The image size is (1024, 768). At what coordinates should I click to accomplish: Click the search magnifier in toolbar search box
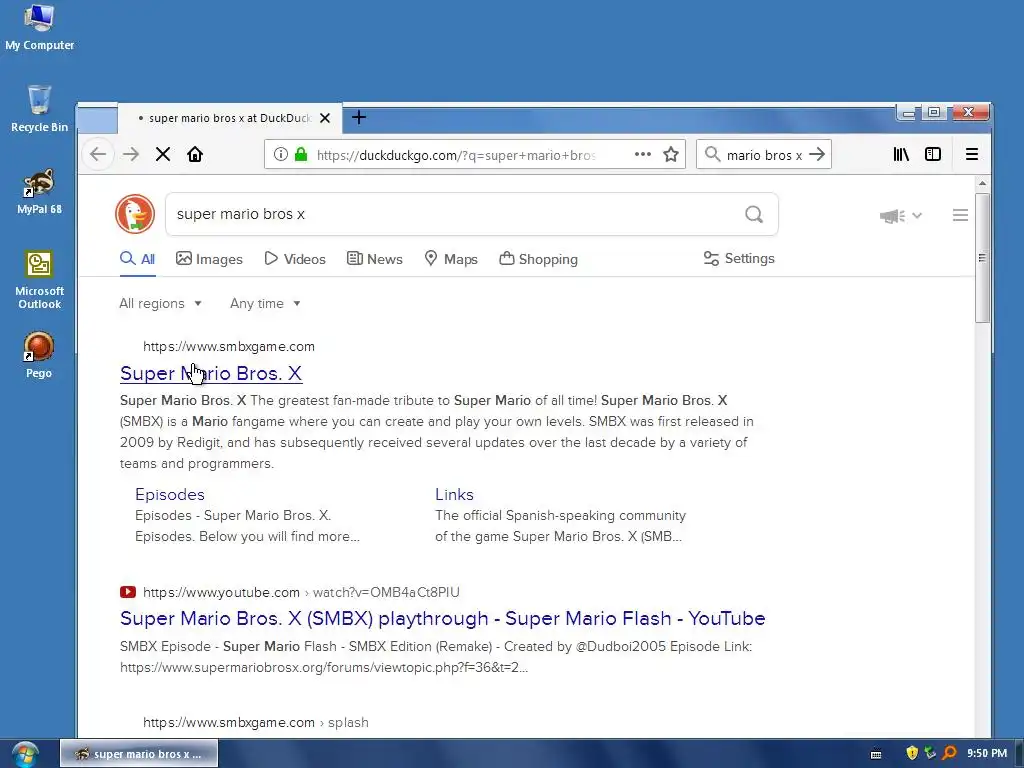pos(712,154)
